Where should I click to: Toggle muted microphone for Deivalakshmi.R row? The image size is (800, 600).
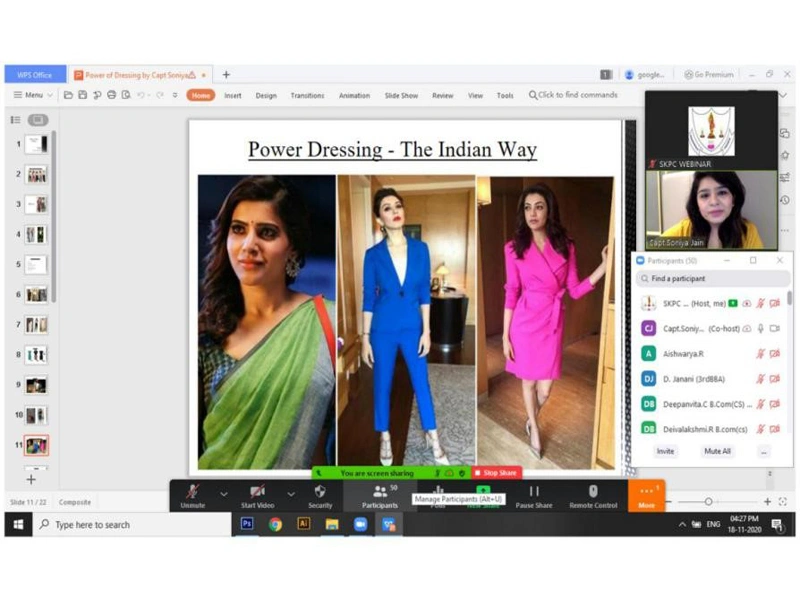760,429
